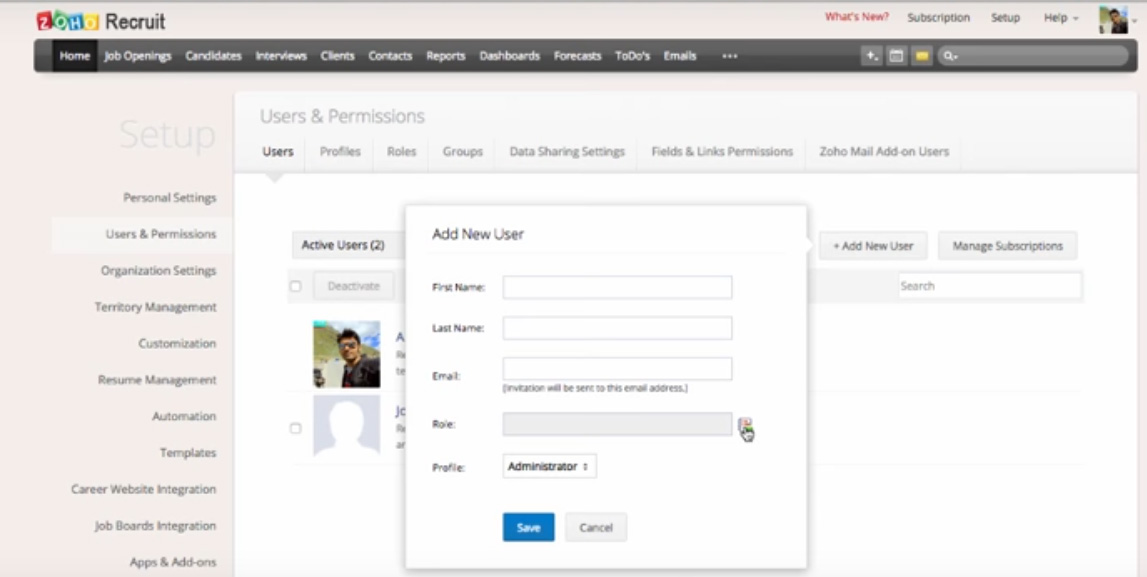Select Territory Management in the sidebar
This screenshot has width=1147, height=577.
[x=155, y=307]
